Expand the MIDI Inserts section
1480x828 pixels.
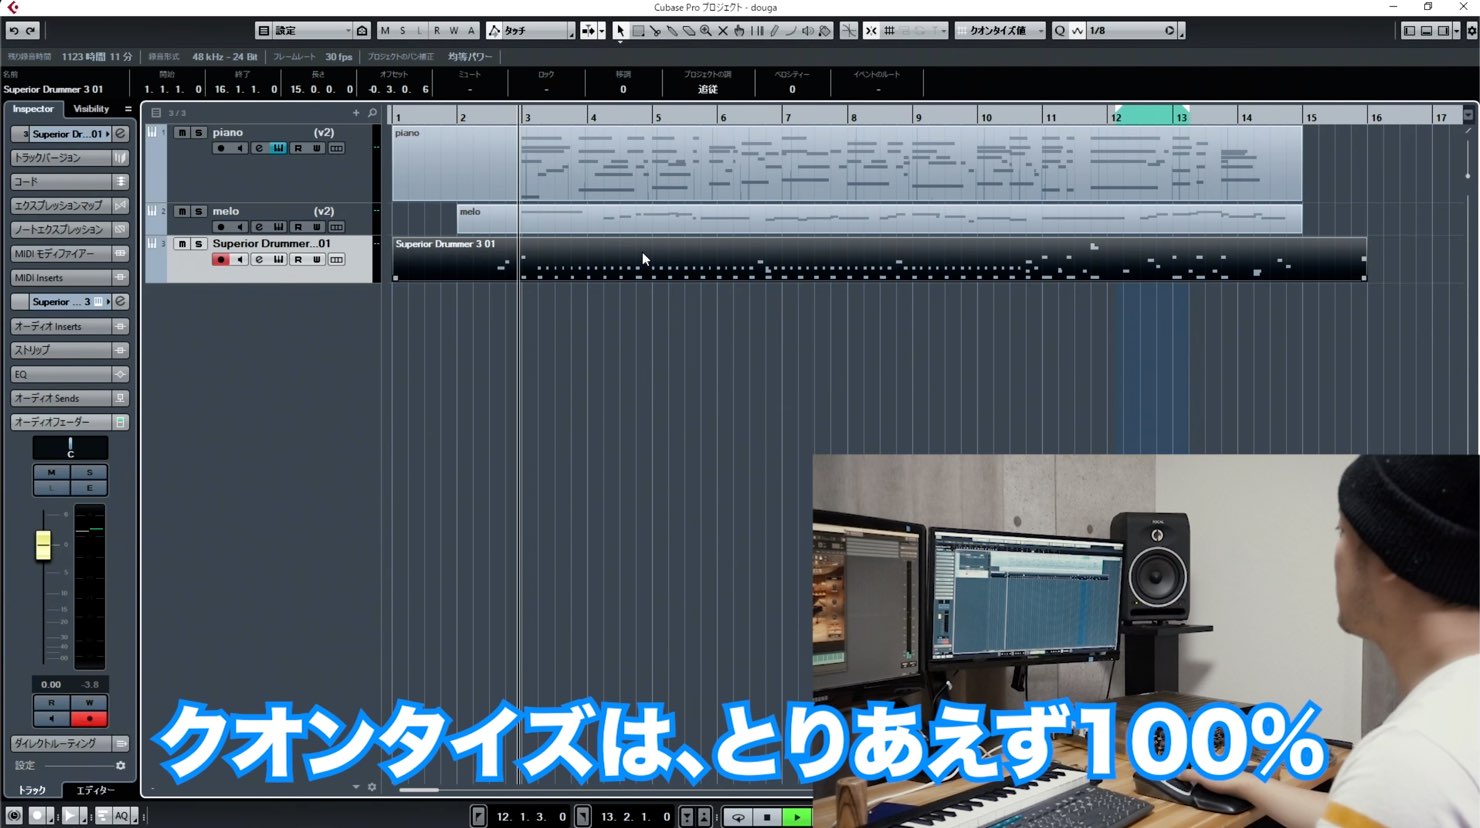(x=70, y=278)
